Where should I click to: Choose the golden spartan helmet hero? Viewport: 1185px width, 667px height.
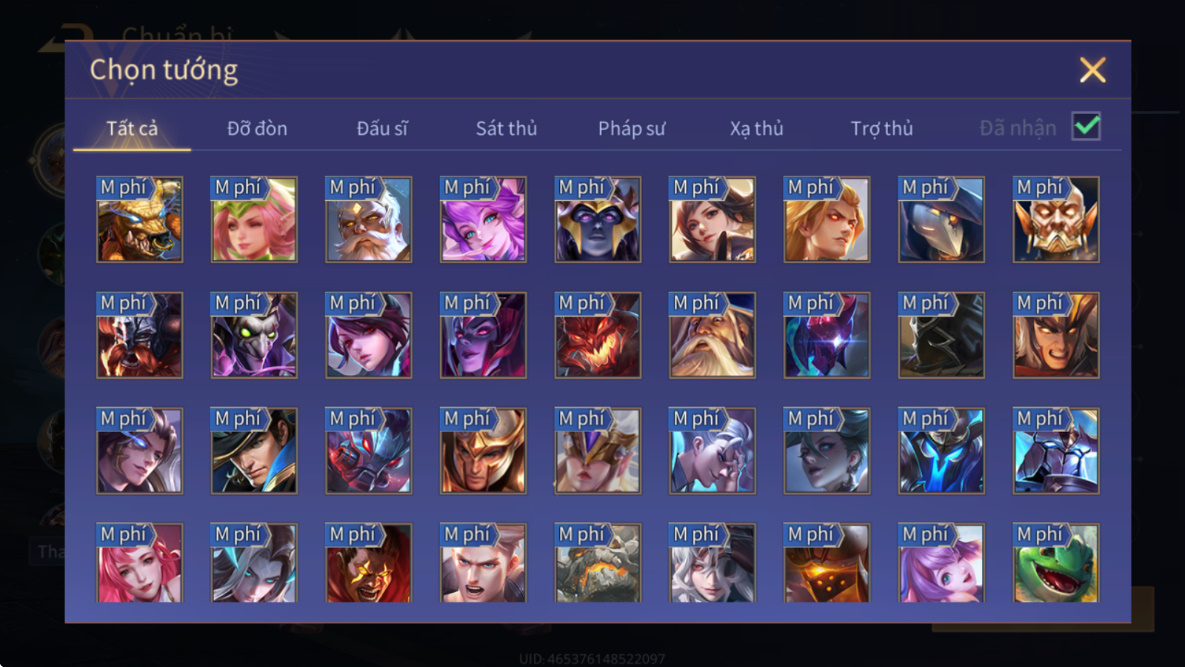[x=483, y=451]
